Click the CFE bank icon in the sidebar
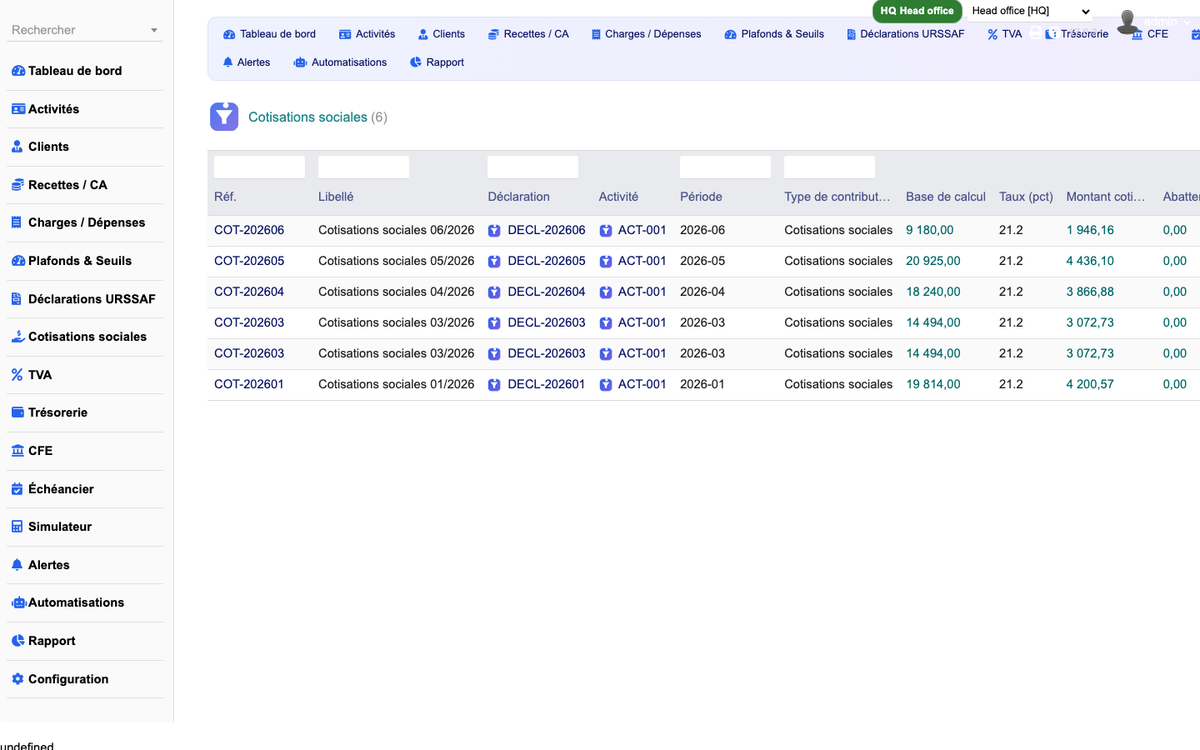1200x750 pixels. click(18, 451)
